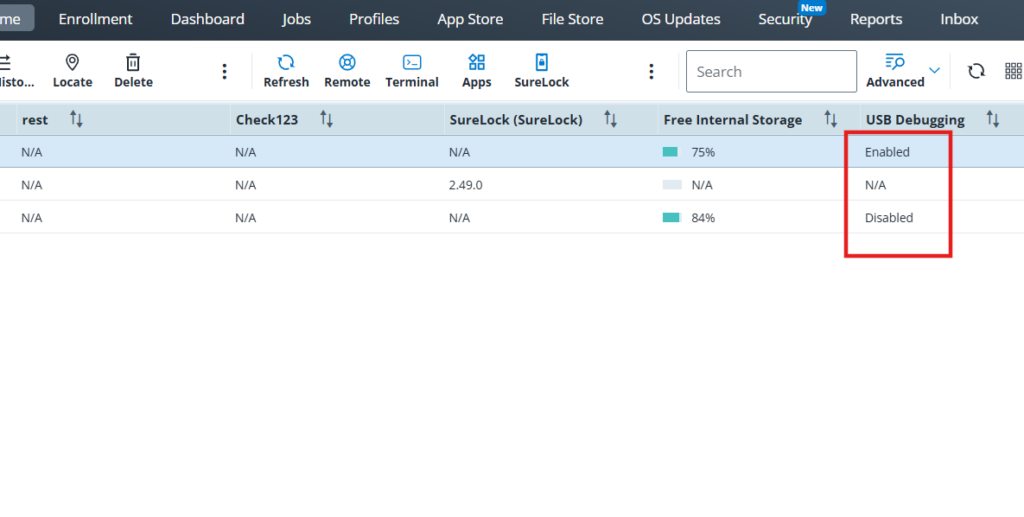Open the Terminal tool
The image size is (1024, 517).
tap(412, 63)
